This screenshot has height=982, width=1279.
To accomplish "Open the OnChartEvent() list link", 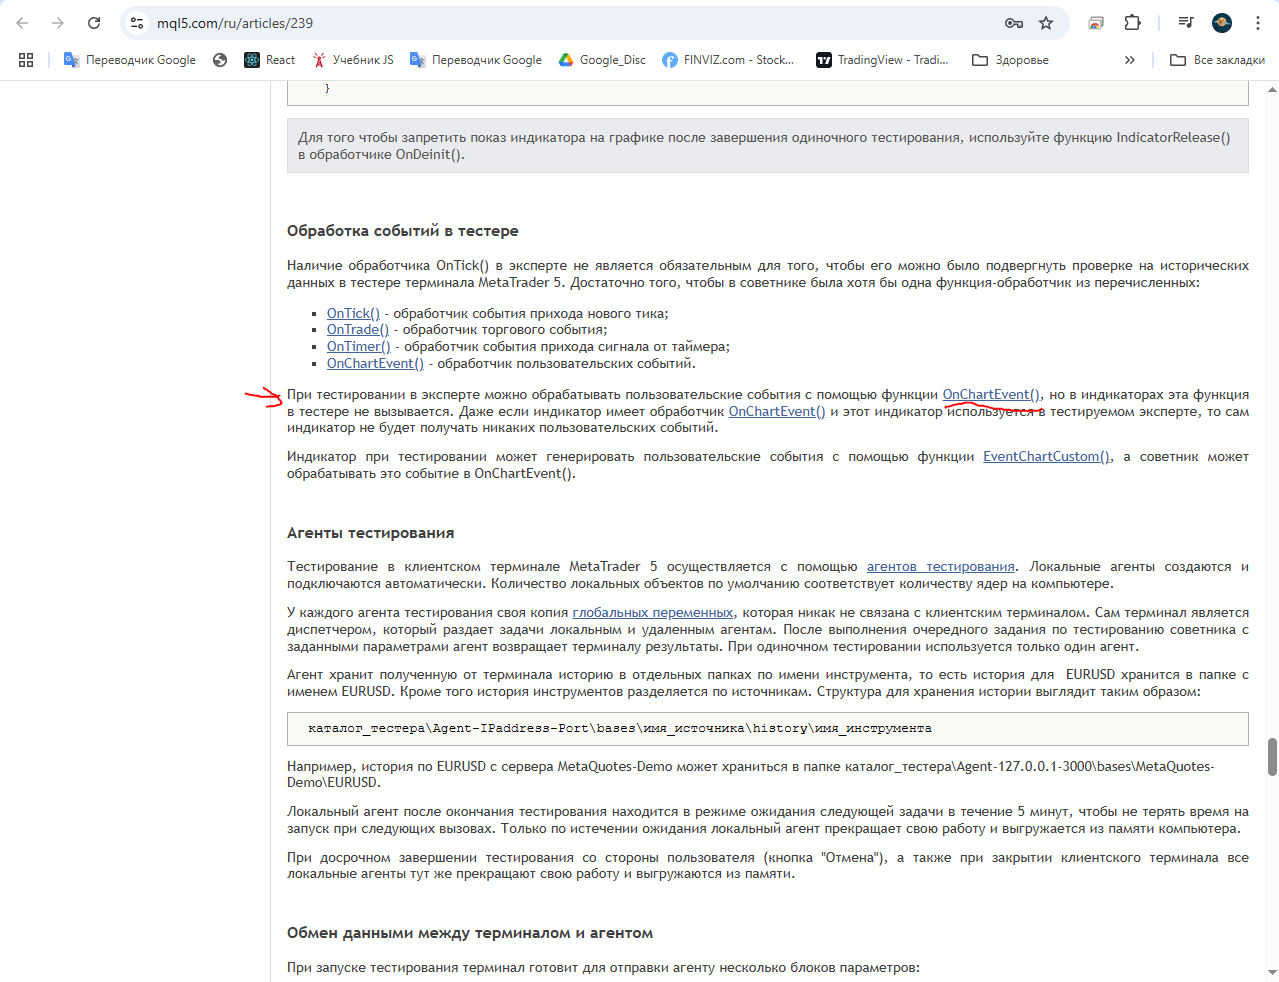I will [x=375, y=363].
